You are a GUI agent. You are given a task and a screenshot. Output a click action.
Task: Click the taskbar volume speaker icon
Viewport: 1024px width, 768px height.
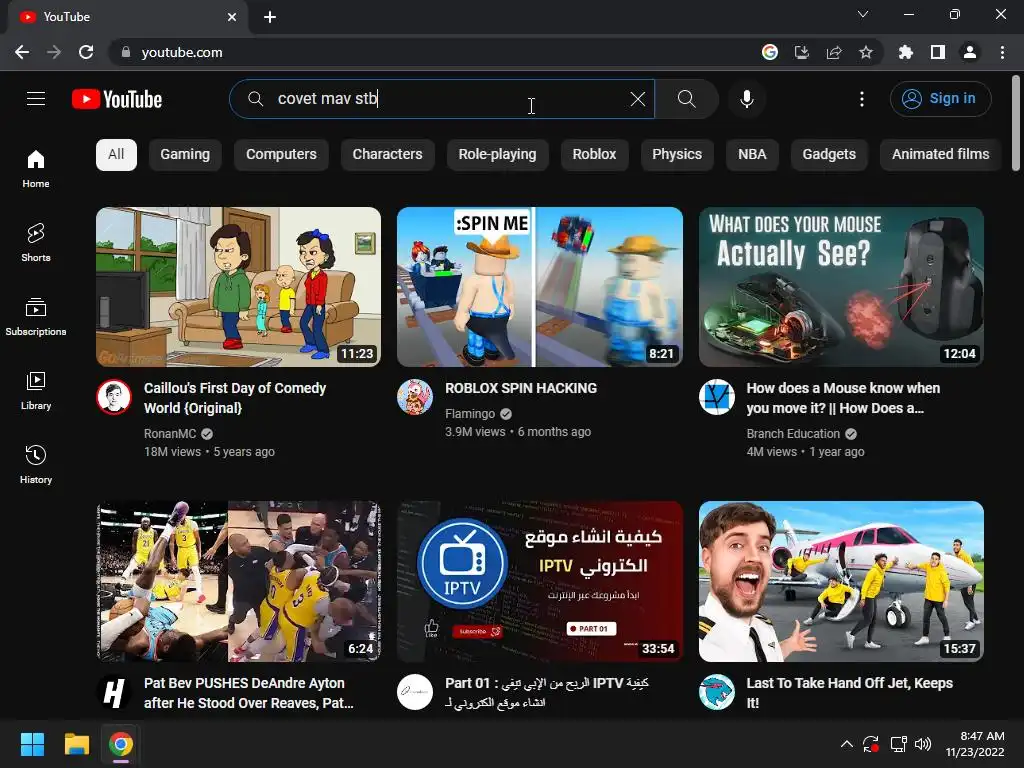(923, 744)
